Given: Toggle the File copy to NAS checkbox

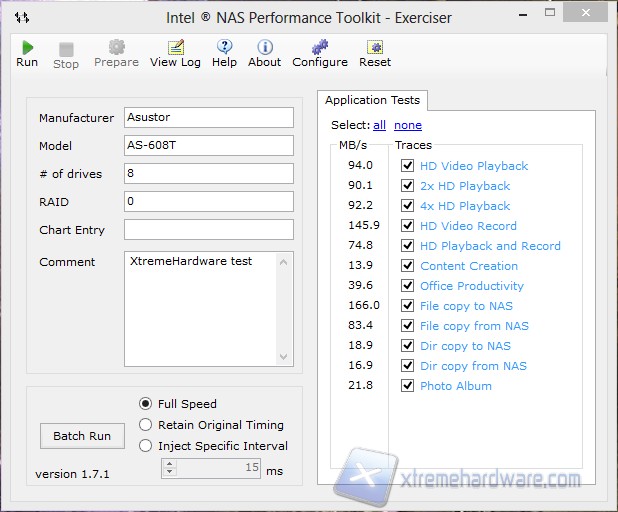Looking at the screenshot, I should click(x=407, y=306).
